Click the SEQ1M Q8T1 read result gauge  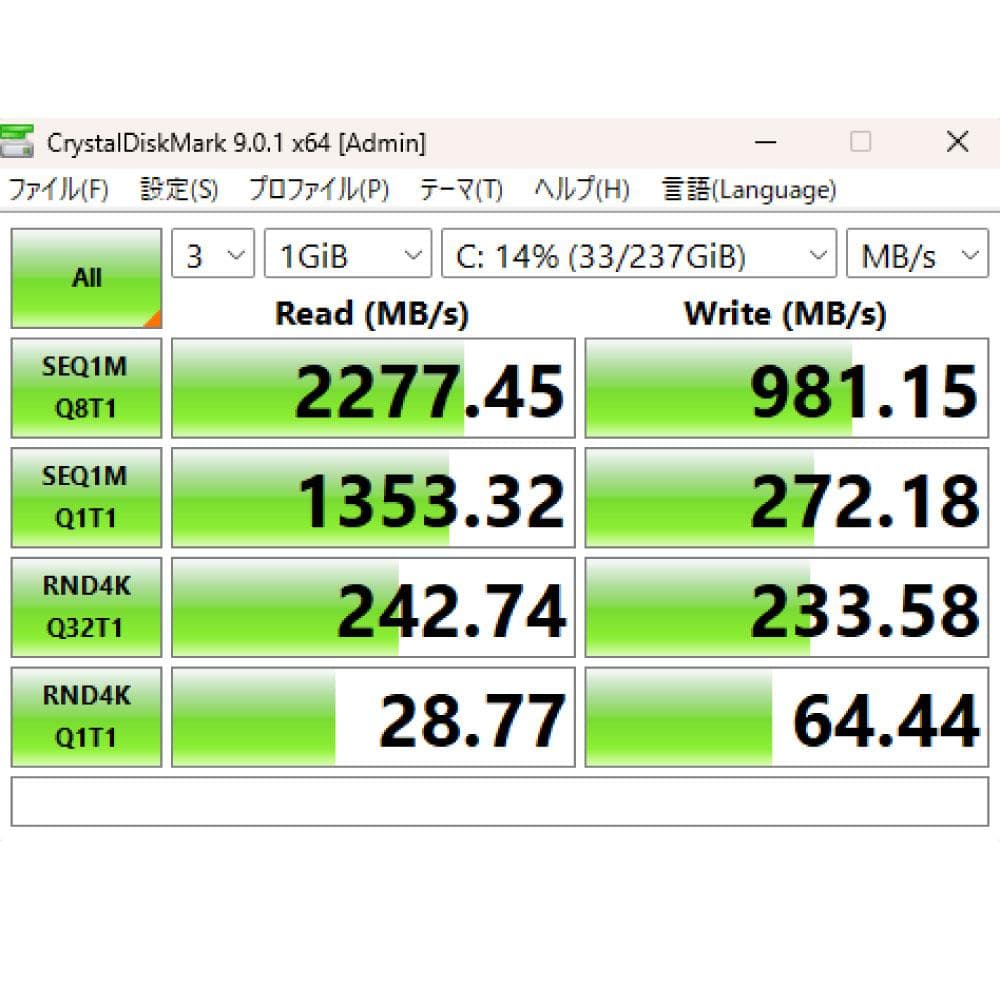tap(374, 387)
